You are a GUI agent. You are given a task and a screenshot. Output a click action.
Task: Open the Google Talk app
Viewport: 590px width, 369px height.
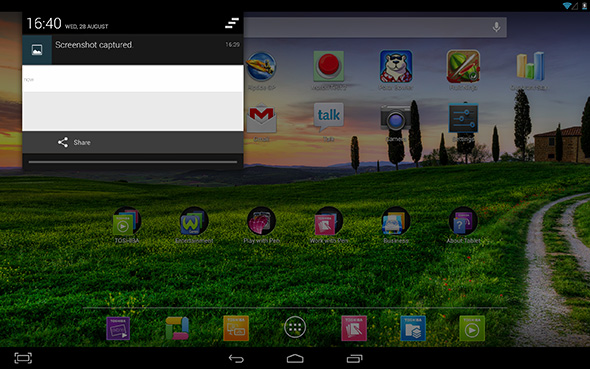click(x=328, y=117)
